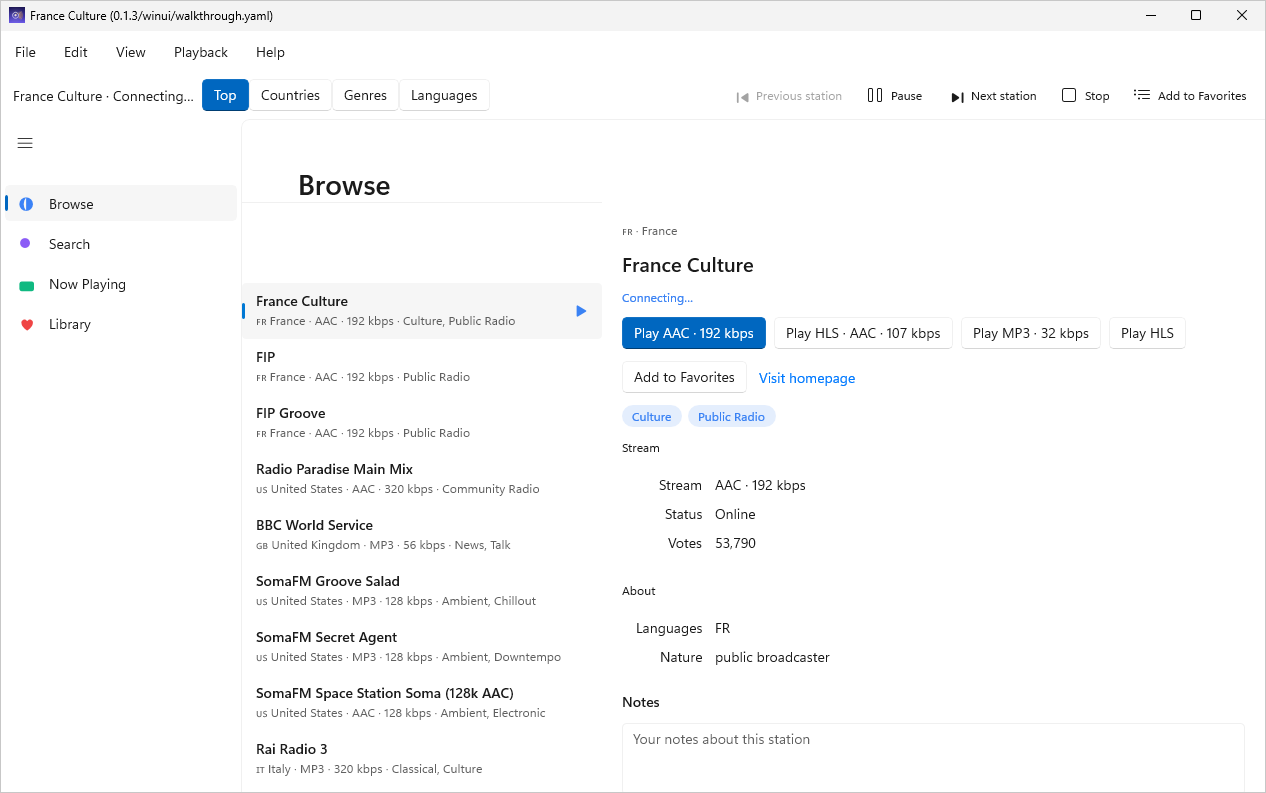
Task: Click the Public Radio tag chip
Action: (x=731, y=417)
